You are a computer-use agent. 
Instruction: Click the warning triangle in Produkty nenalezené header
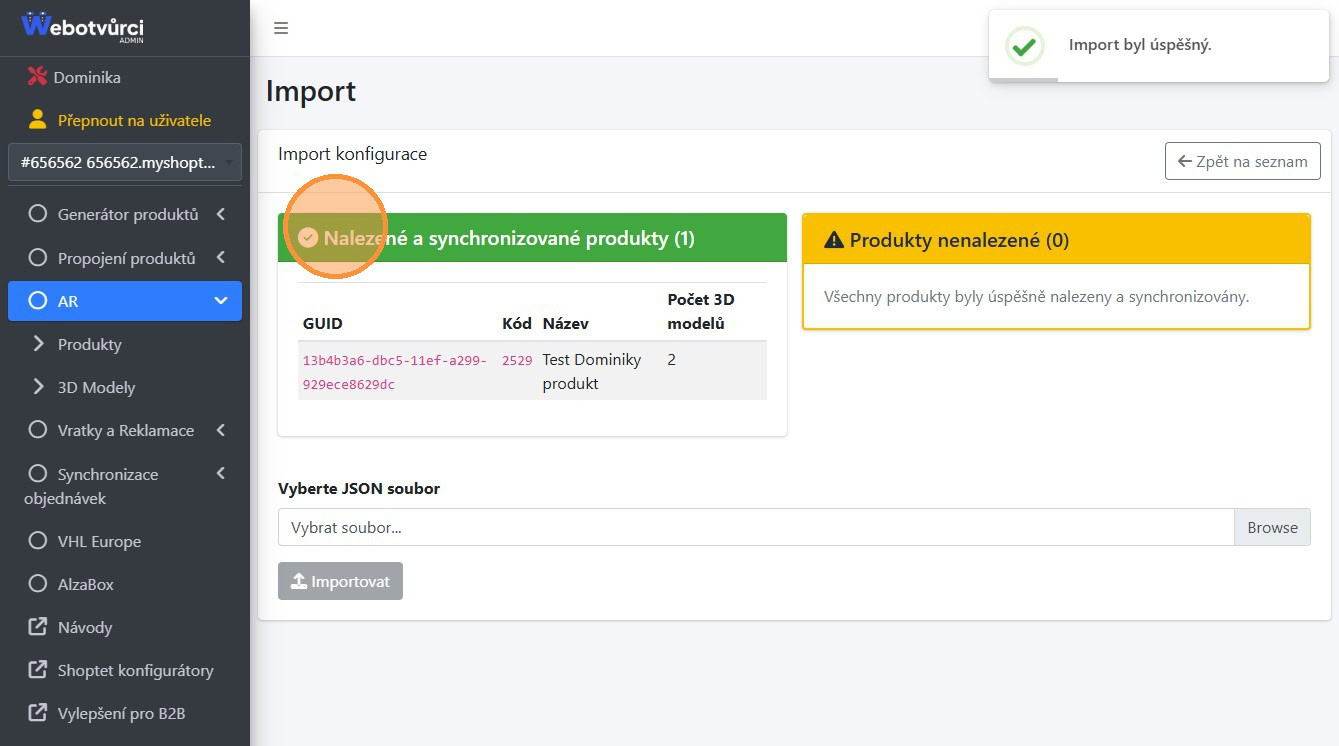tap(833, 240)
